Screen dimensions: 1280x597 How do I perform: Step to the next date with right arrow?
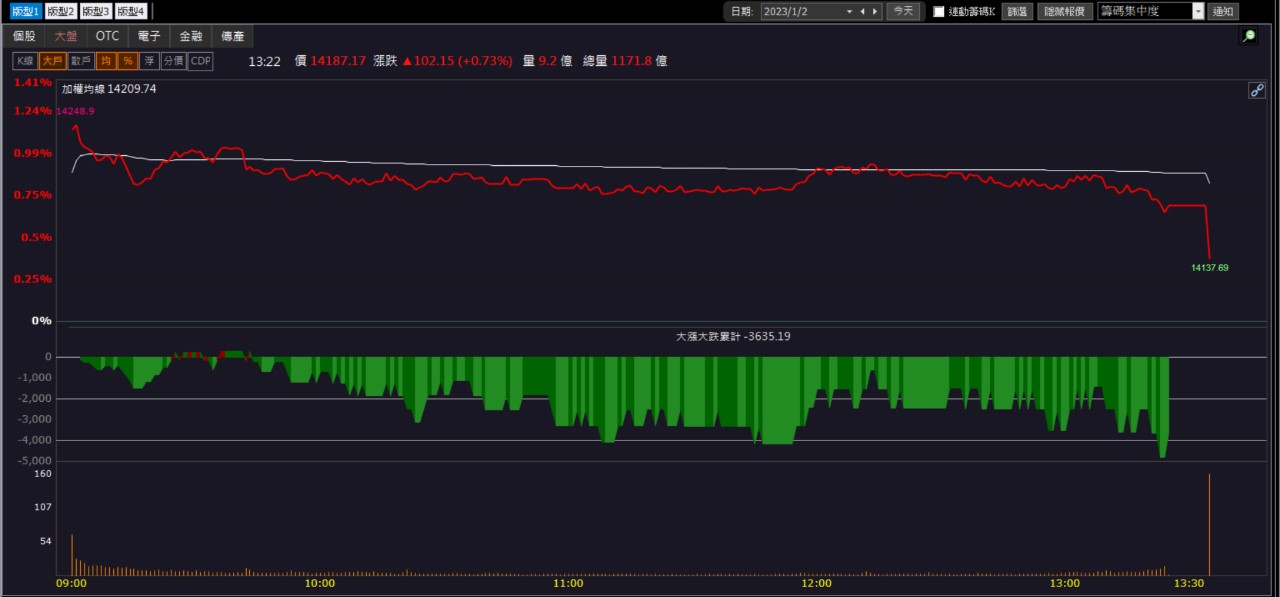[876, 11]
